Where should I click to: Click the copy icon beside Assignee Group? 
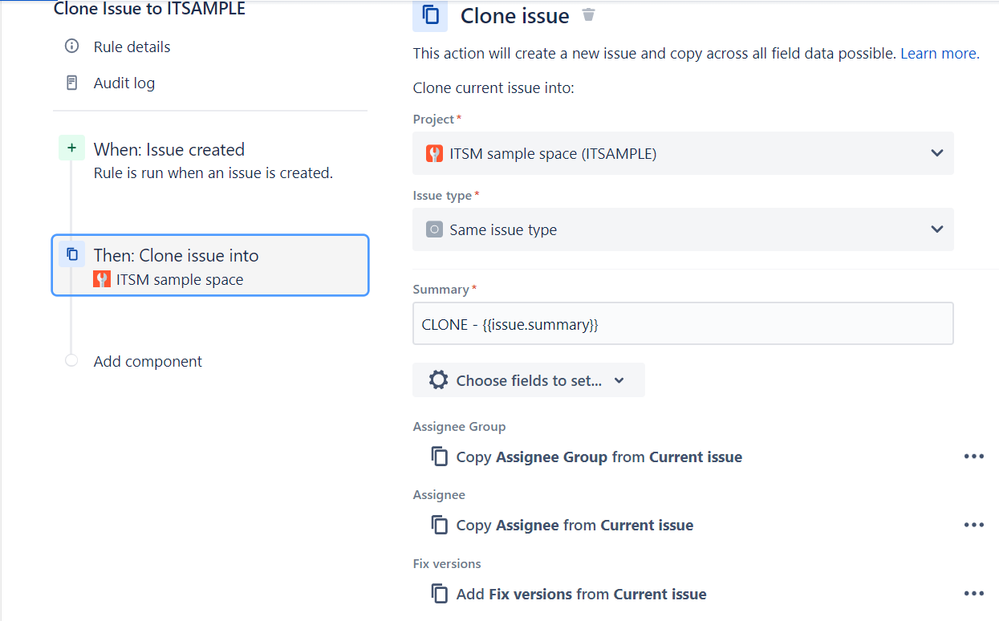coord(440,456)
